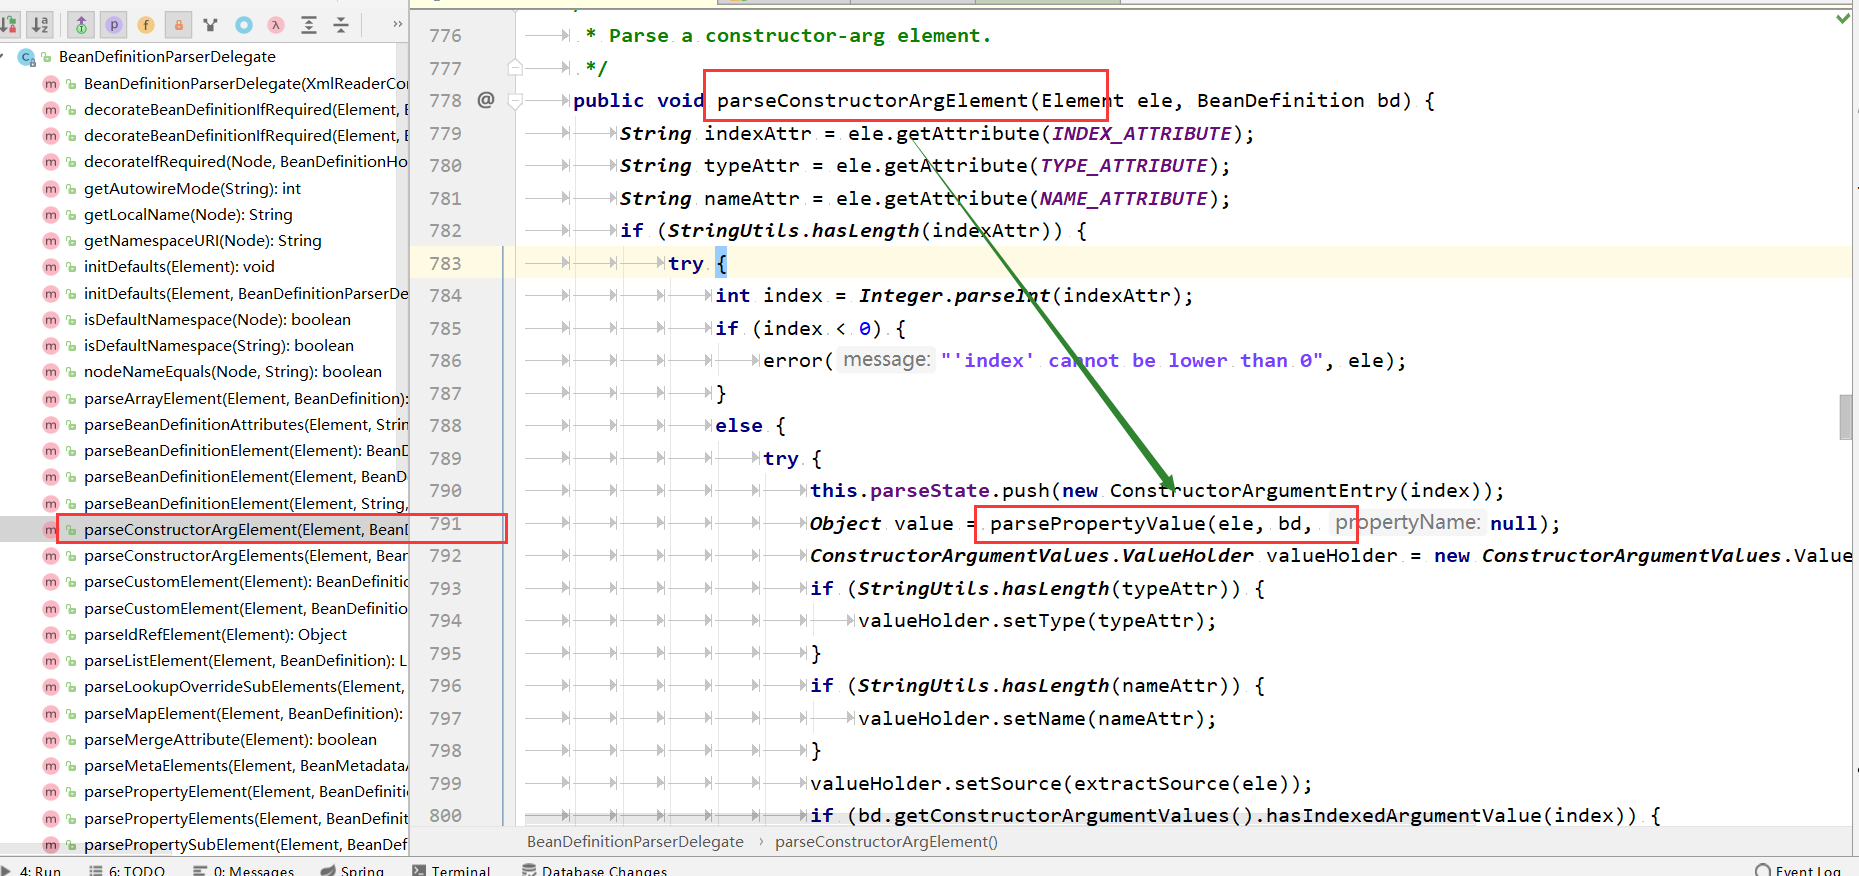Click the gutter @ annotation icon on line 778
The width and height of the screenshot is (1859, 876).
coord(486,100)
